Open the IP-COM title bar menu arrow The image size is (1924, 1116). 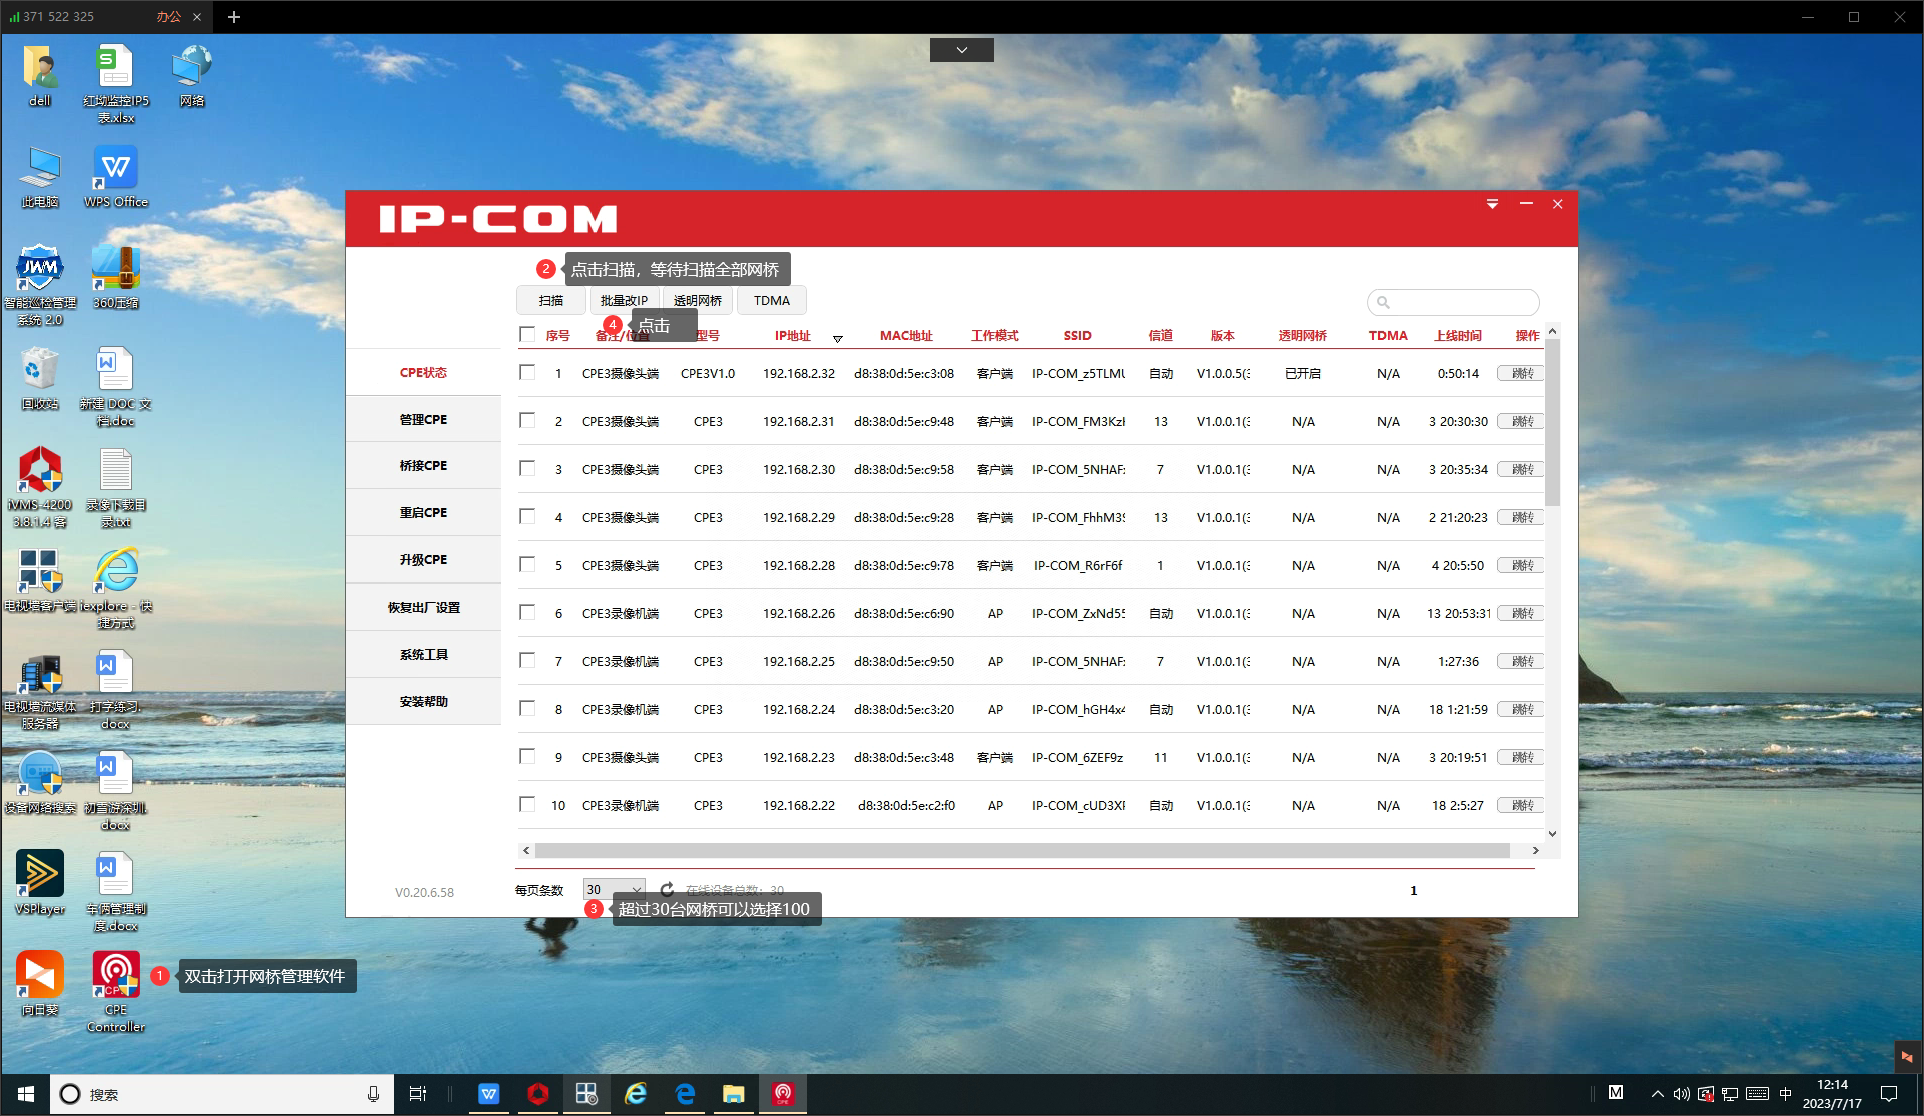tap(1492, 204)
